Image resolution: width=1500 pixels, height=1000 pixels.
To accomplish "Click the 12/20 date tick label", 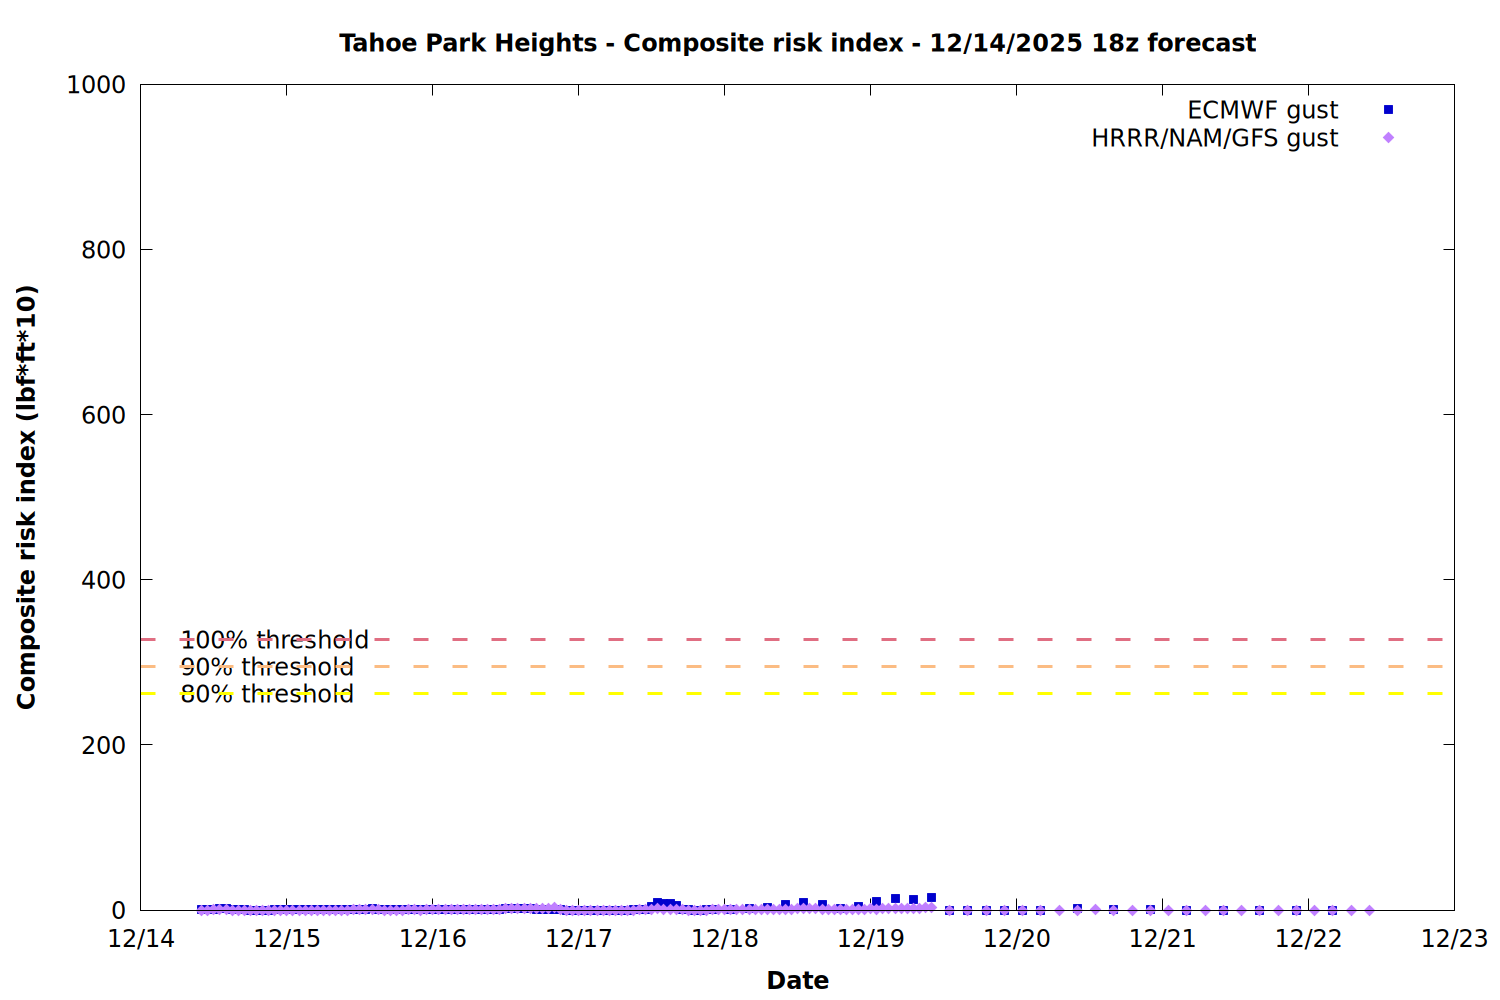I will [x=1017, y=939].
